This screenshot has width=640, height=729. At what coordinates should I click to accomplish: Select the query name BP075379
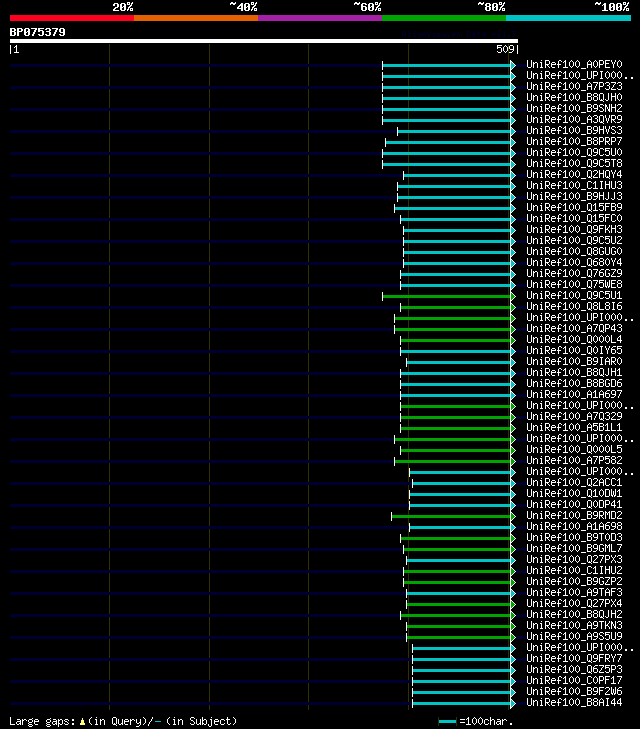[x=38, y=32]
